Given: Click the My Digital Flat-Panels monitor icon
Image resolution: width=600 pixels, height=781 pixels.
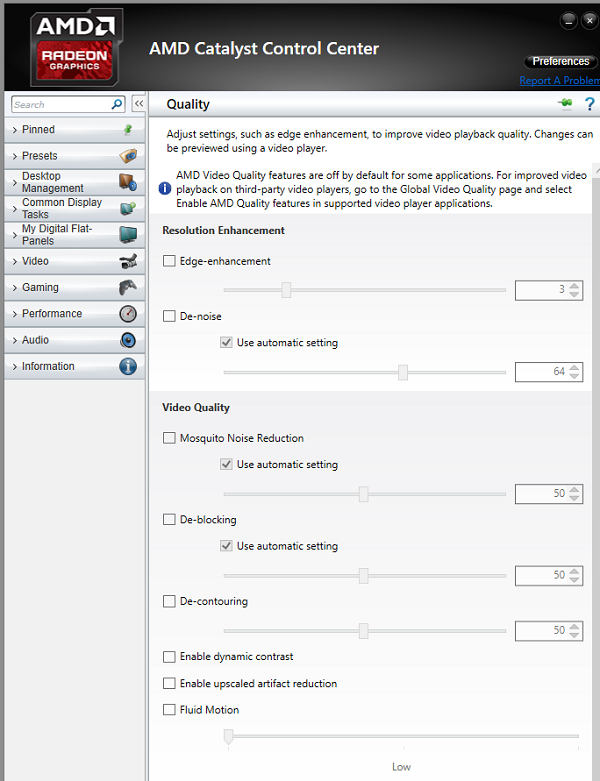Looking at the screenshot, I should click(x=128, y=235).
